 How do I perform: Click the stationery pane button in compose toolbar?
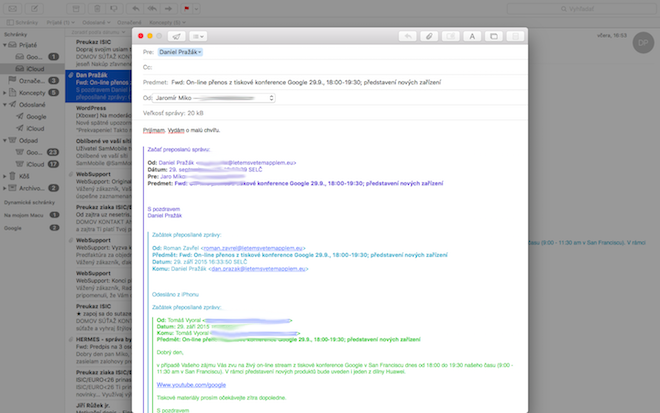(515, 36)
